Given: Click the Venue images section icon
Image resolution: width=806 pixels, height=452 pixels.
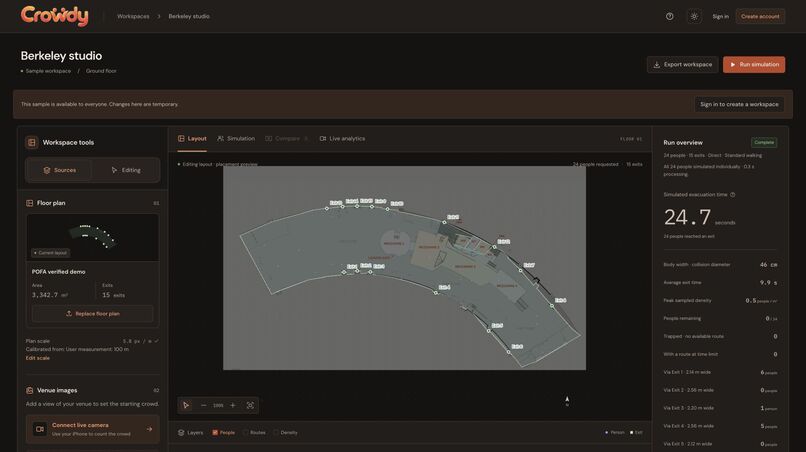Looking at the screenshot, I should pos(30,390).
